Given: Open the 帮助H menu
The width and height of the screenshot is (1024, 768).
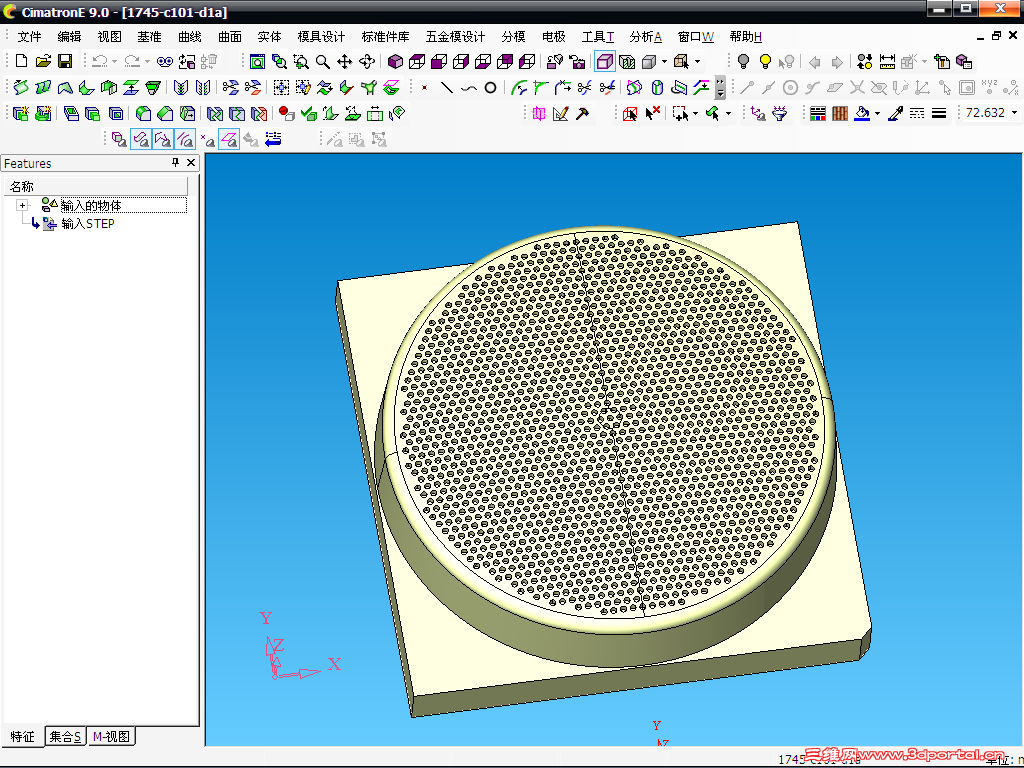Looking at the screenshot, I should 746,37.
